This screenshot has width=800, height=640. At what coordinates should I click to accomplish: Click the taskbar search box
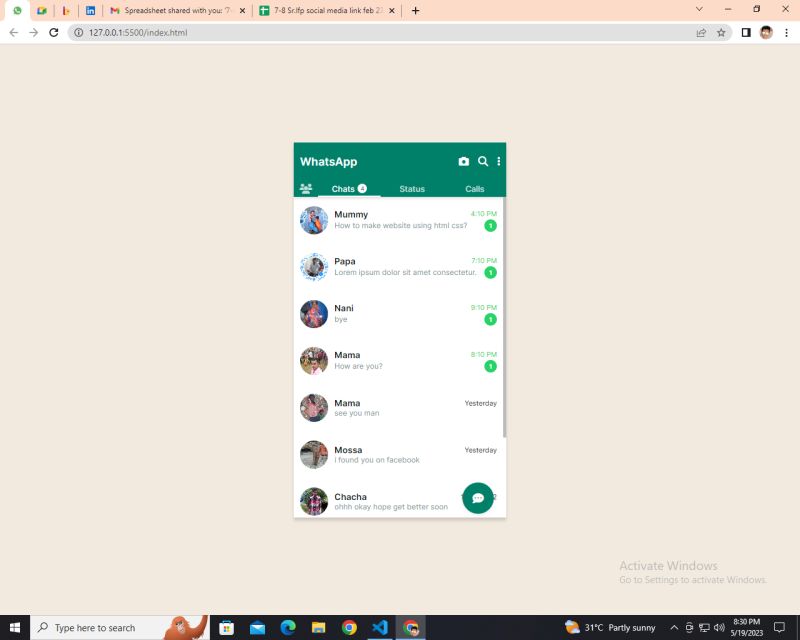(x=120, y=627)
